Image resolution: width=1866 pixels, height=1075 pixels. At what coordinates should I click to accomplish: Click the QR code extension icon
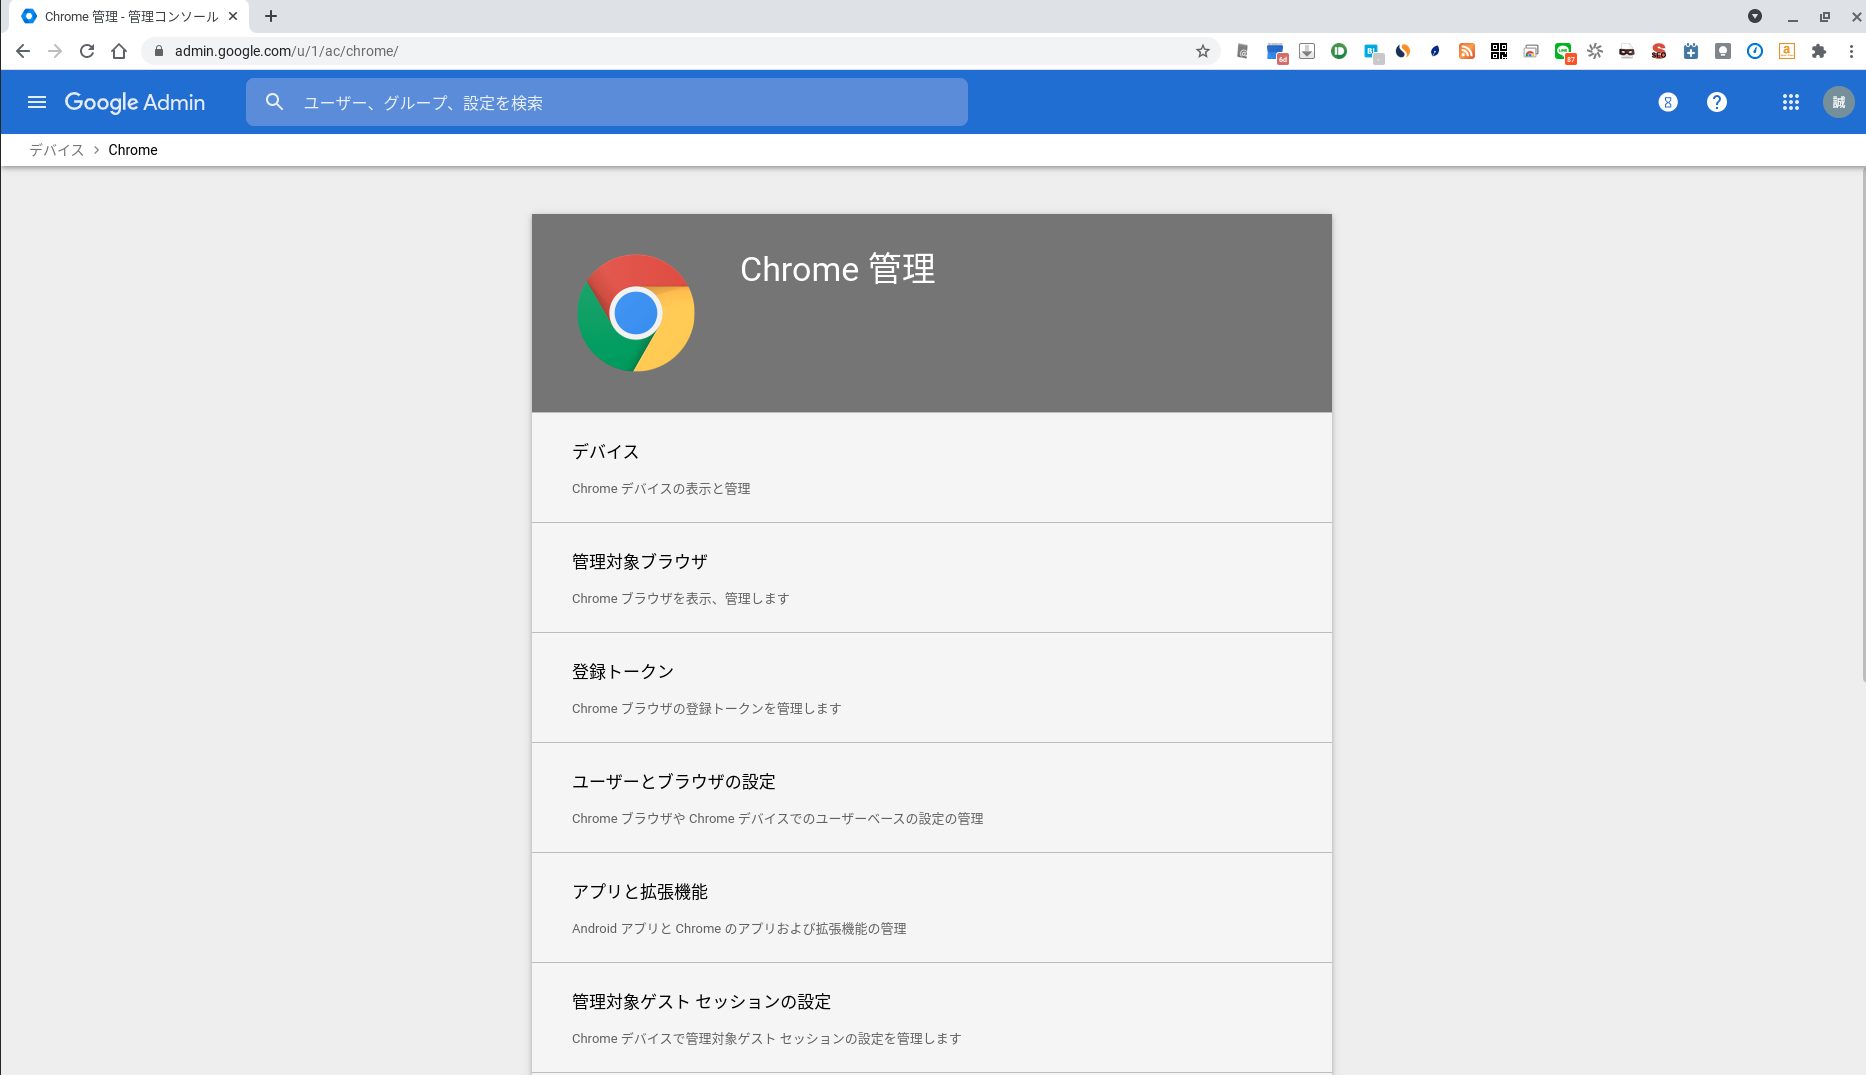(x=1499, y=51)
